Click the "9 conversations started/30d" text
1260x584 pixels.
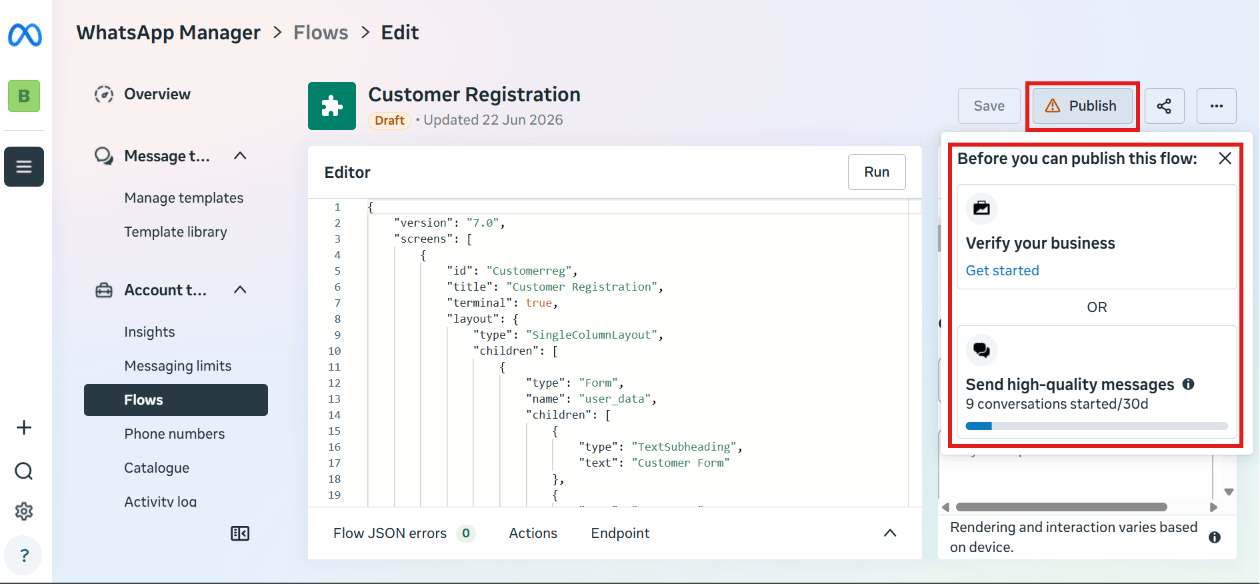[x=1057, y=404]
